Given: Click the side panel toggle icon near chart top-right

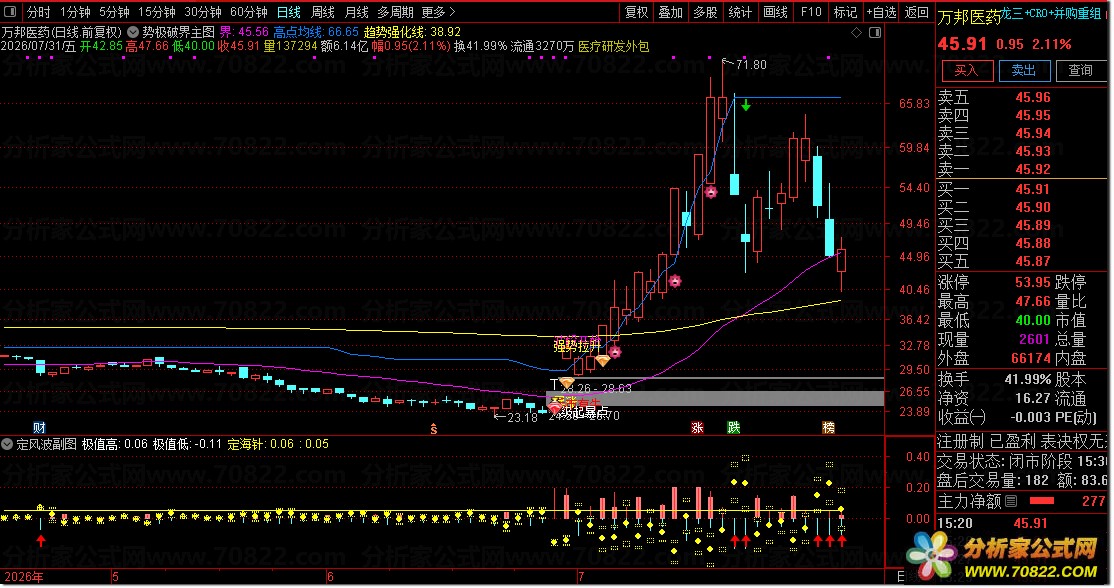Looking at the screenshot, I should [875, 33].
